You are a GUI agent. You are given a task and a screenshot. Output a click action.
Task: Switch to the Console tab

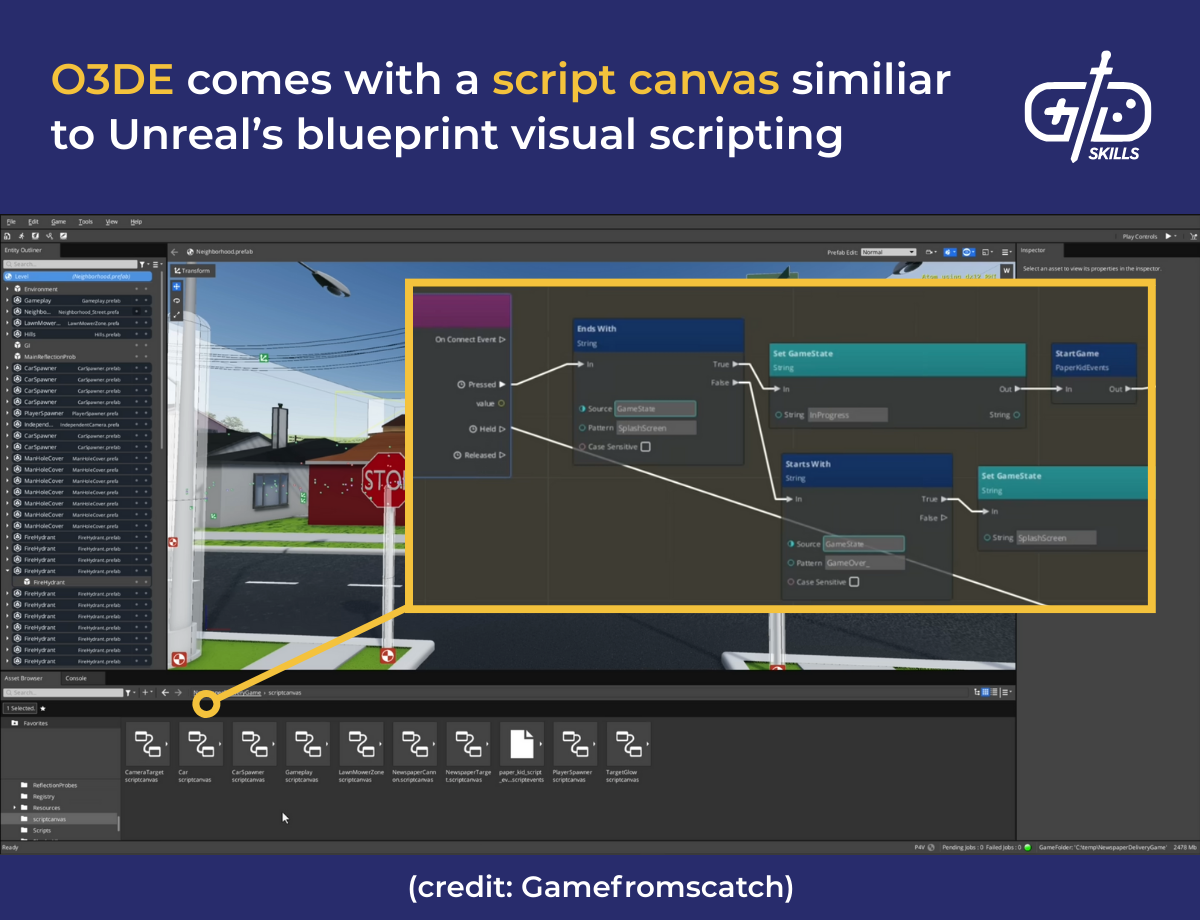pyautogui.click(x=76, y=678)
